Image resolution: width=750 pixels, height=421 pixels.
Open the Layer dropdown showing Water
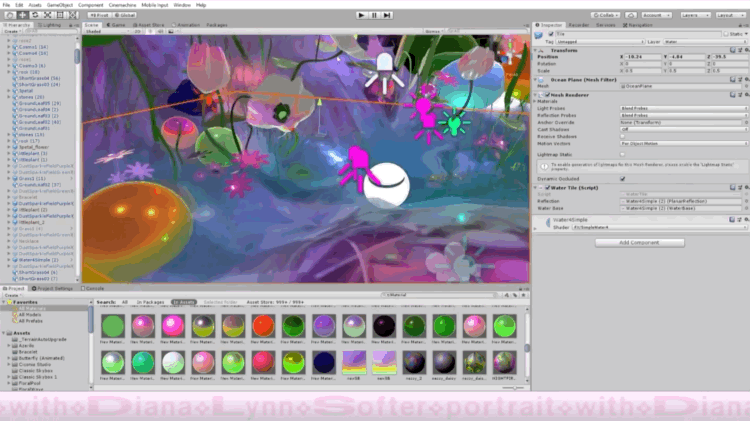point(705,42)
